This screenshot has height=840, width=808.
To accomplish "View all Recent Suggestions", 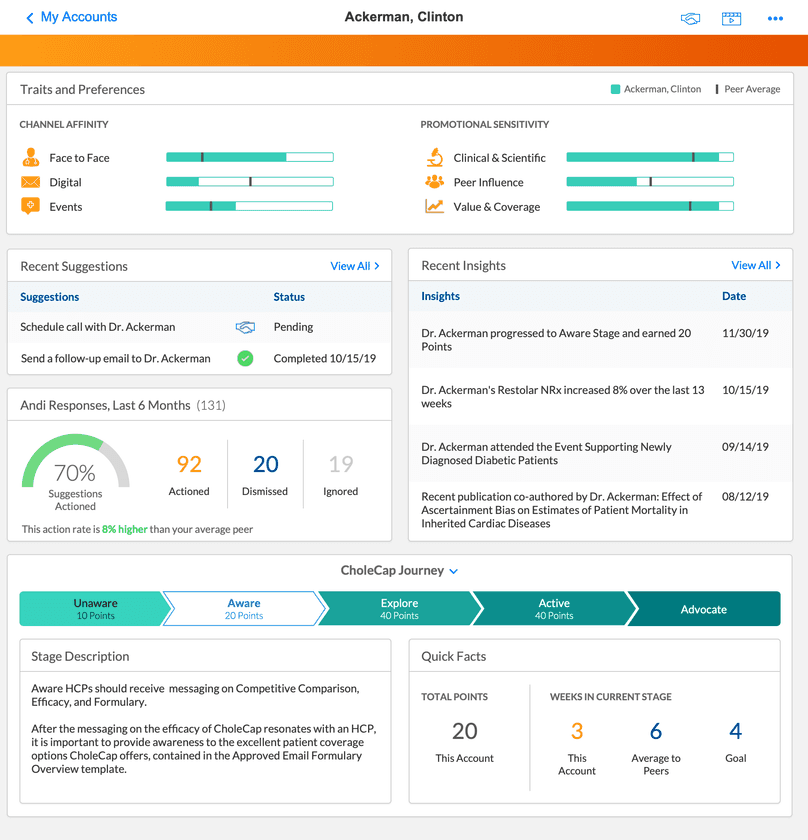I will pyautogui.click(x=355, y=266).
